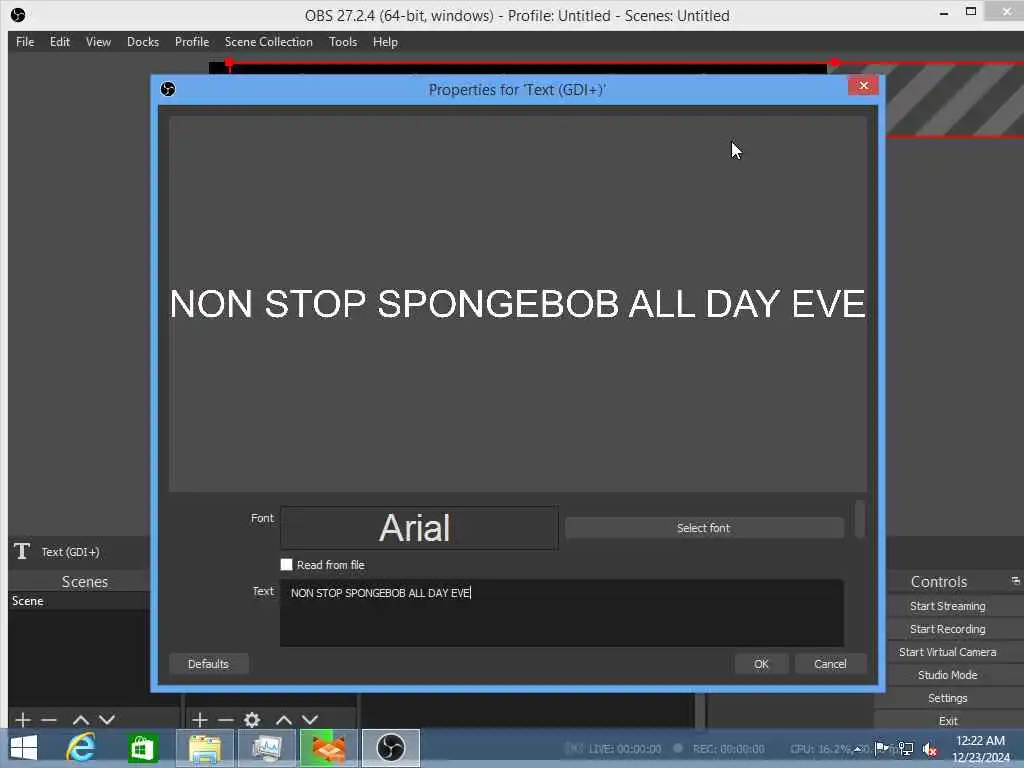Image resolution: width=1024 pixels, height=768 pixels.
Task: Open the Profile menu
Action: [192, 42]
